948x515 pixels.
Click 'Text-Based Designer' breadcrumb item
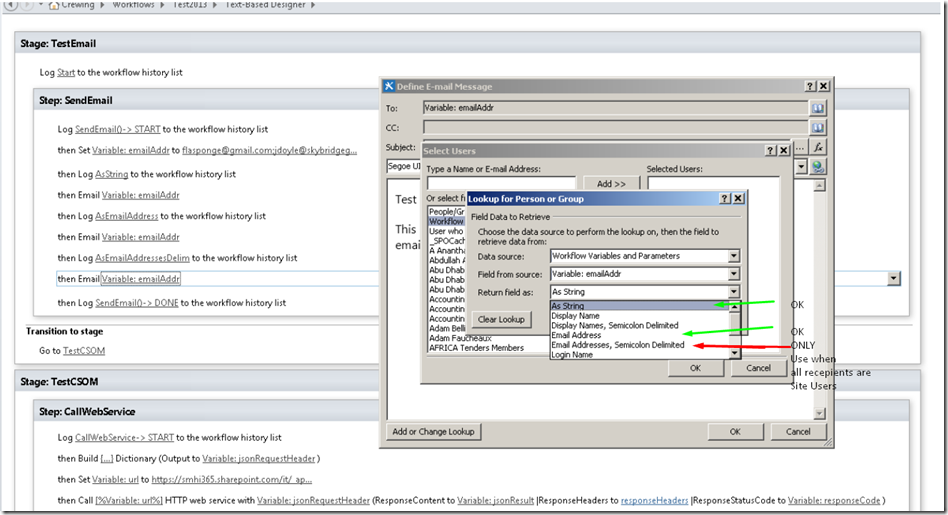tap(265, 5)
